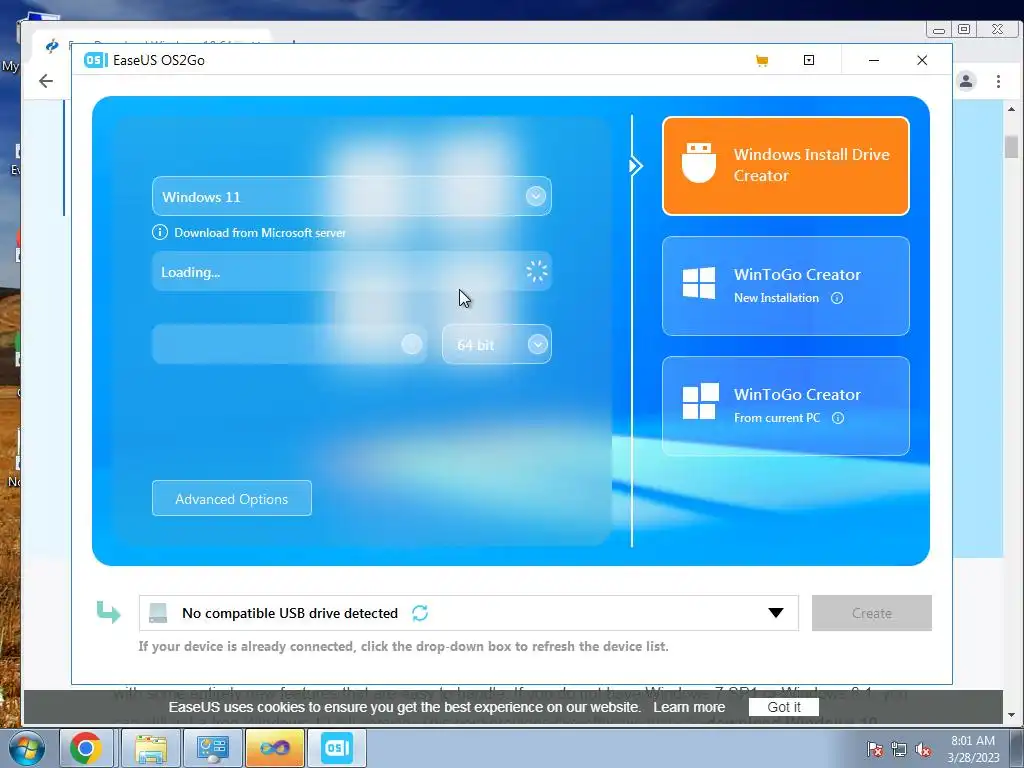1024x768 pixels.
Task: Select Windows Install Drive Creator mode
Action: tap(786, 166)
